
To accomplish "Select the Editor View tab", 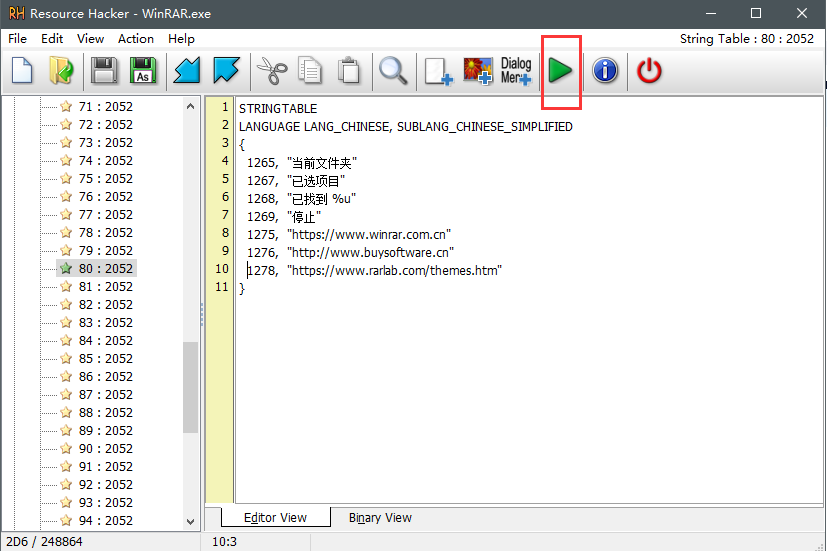I will tap(276, 518).
